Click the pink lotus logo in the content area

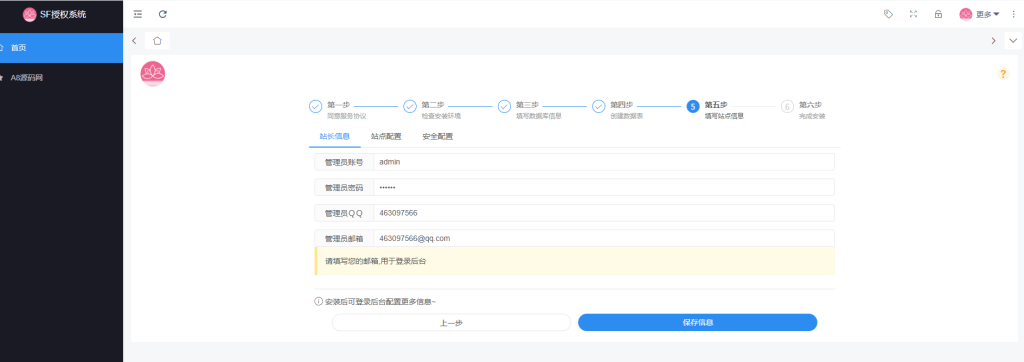coord(153,74)
